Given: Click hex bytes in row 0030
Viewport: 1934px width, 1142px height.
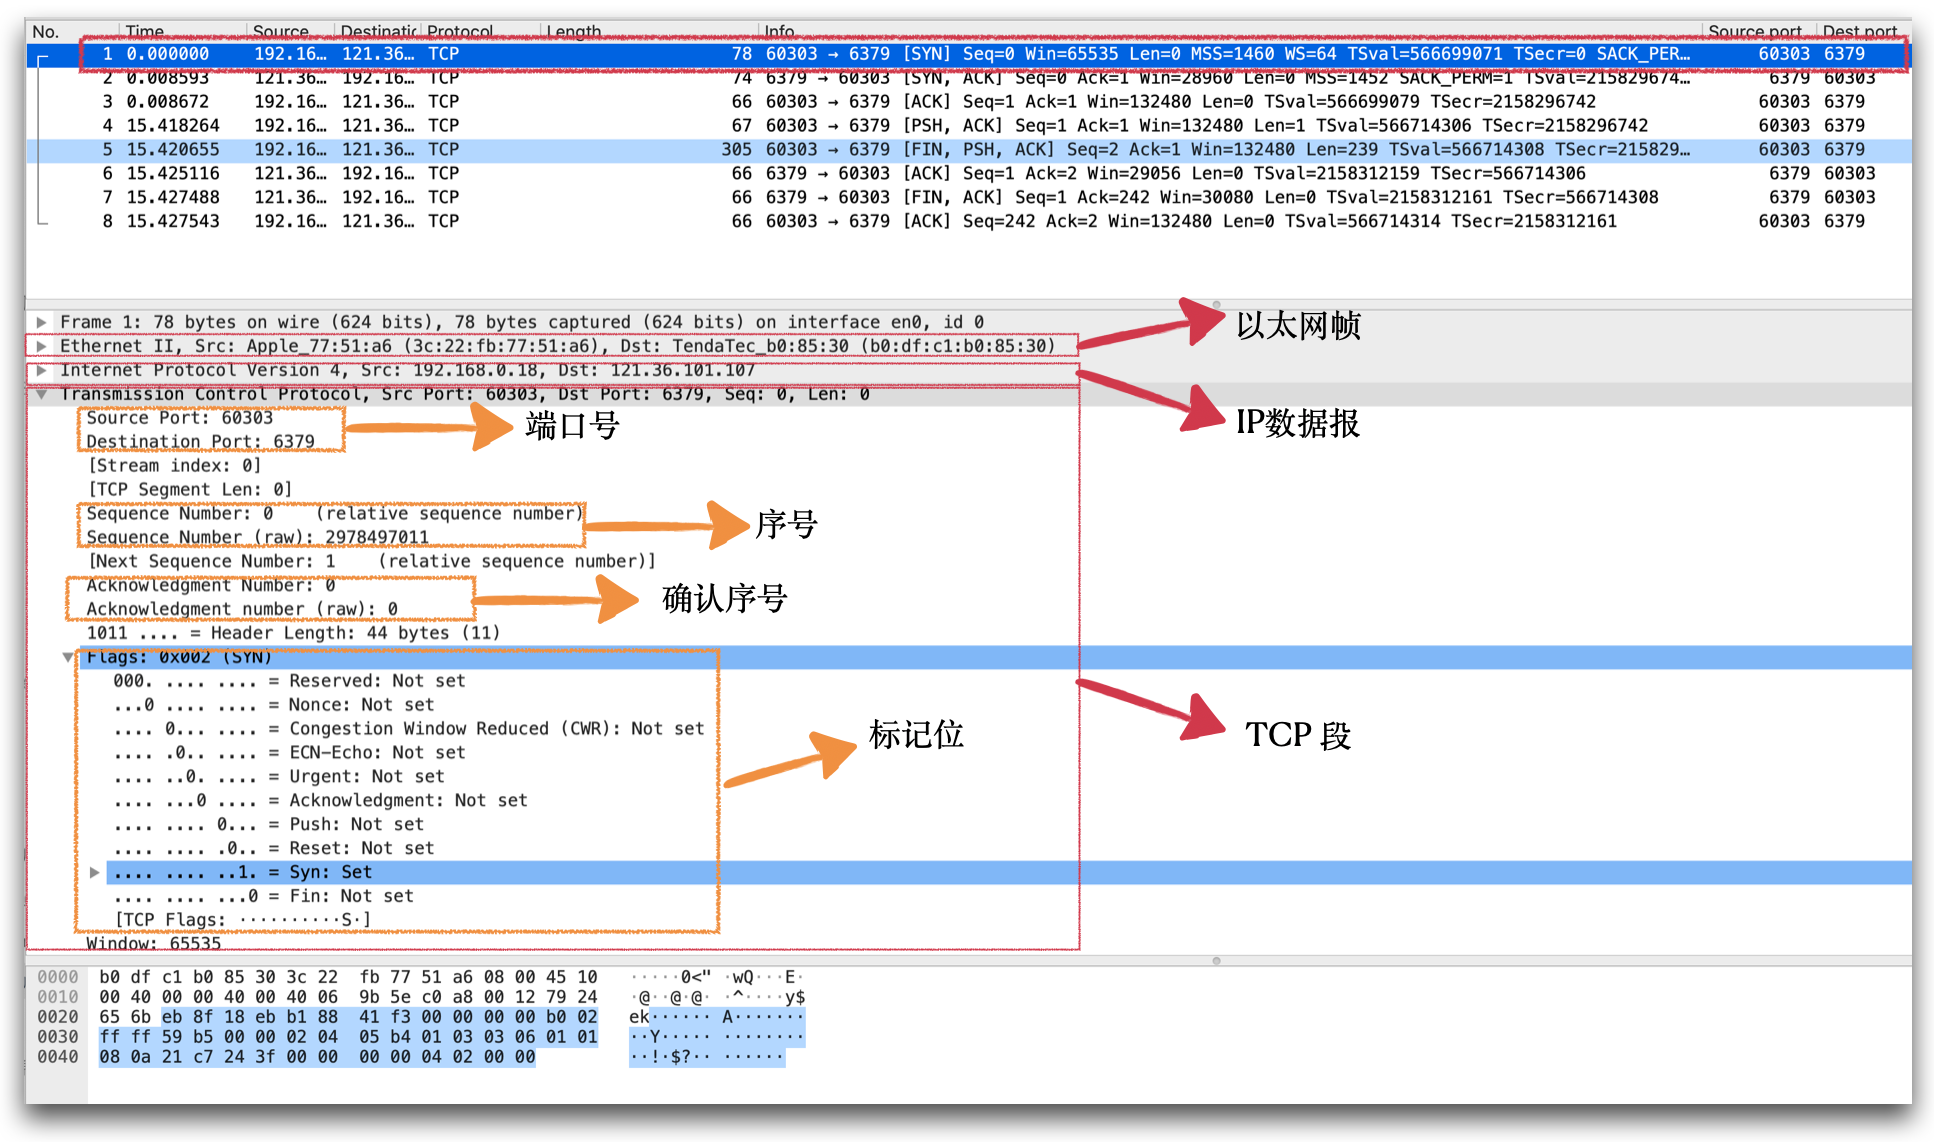Looking at the screenshot, I should [348, 1038].
